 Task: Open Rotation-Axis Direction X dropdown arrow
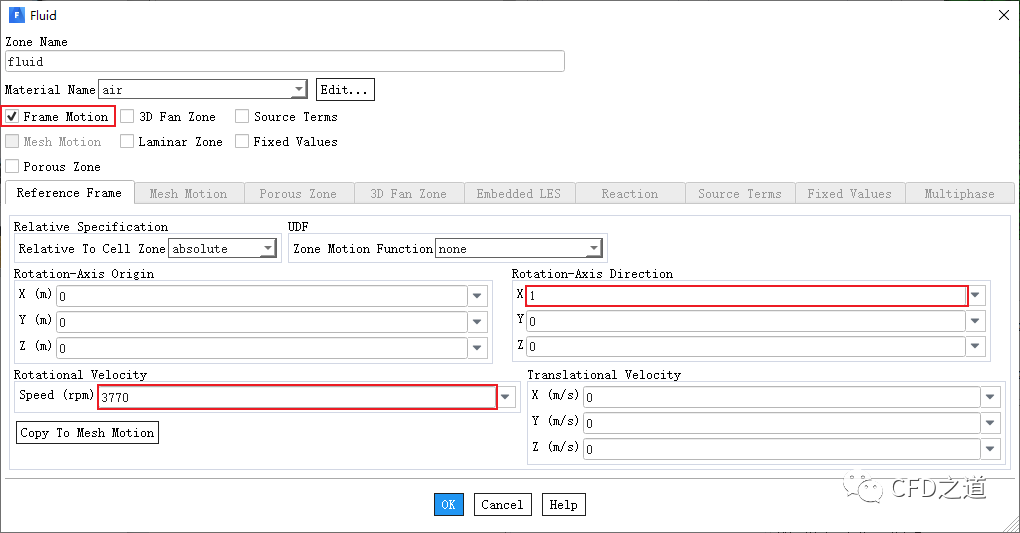(x=977, y=296)
